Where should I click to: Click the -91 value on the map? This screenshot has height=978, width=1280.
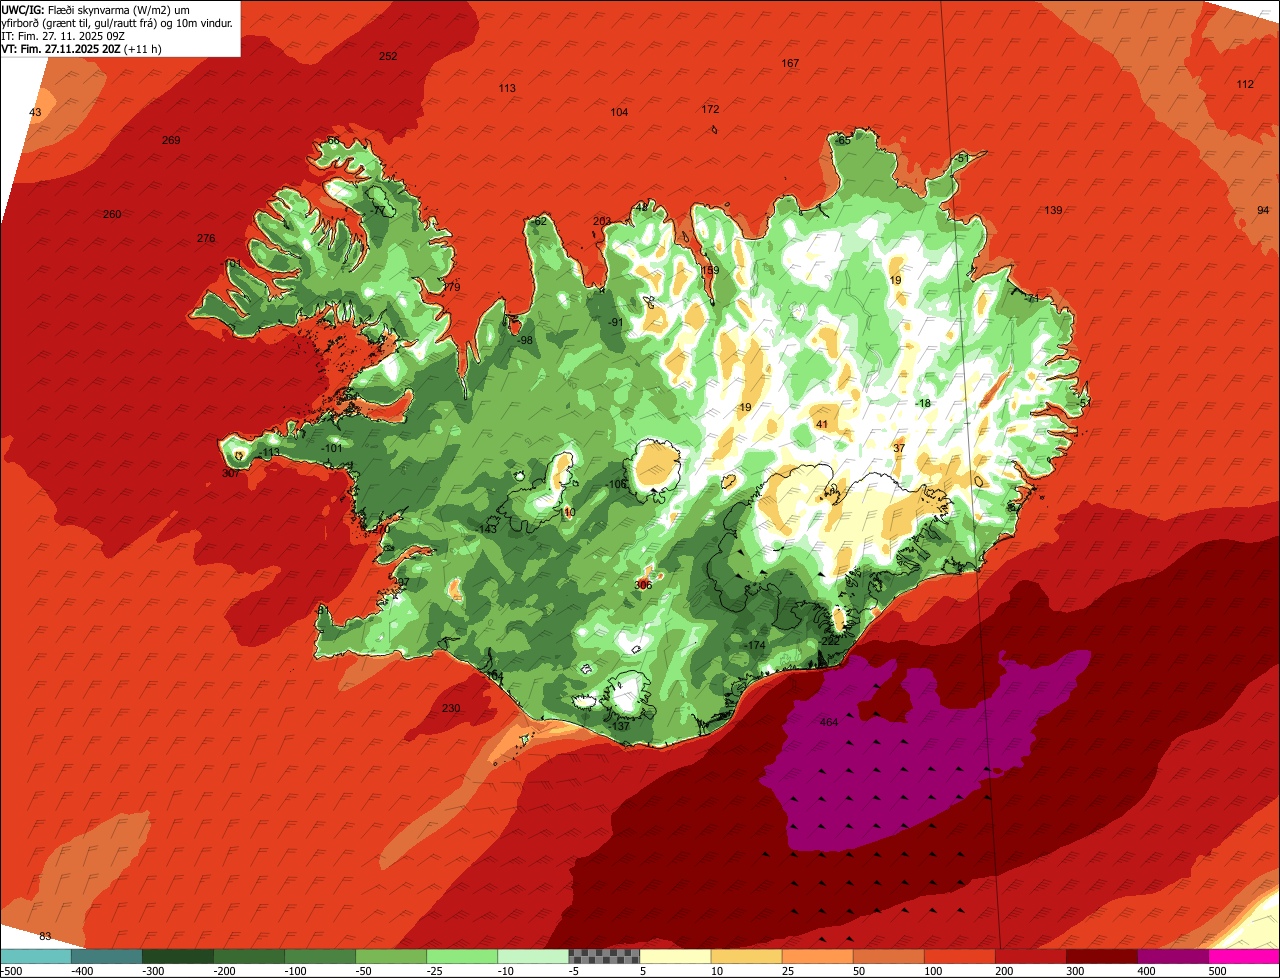[x=615, y=322]
